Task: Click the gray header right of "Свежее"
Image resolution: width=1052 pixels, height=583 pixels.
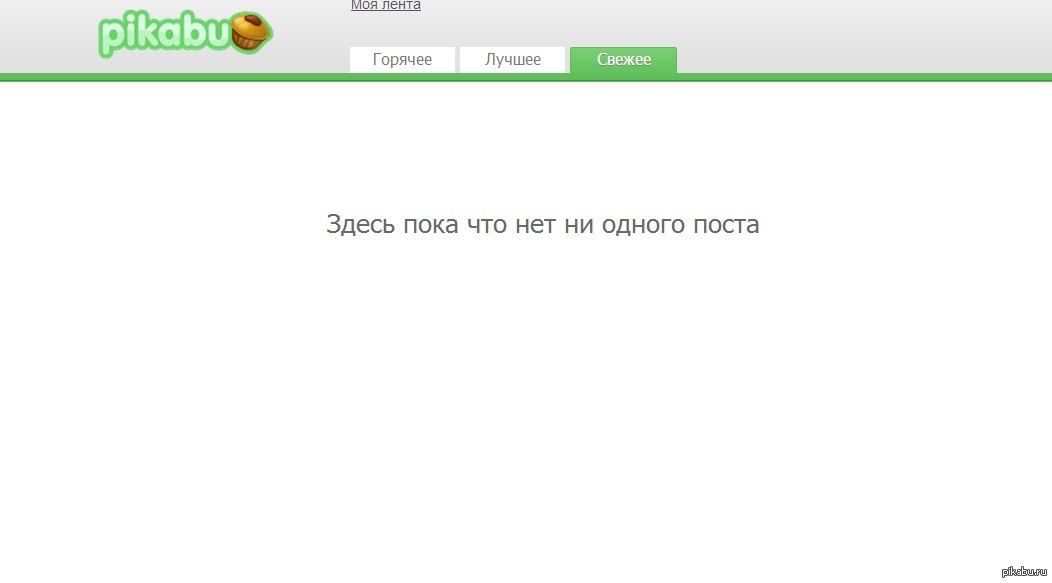Action: tap(860, 40)
